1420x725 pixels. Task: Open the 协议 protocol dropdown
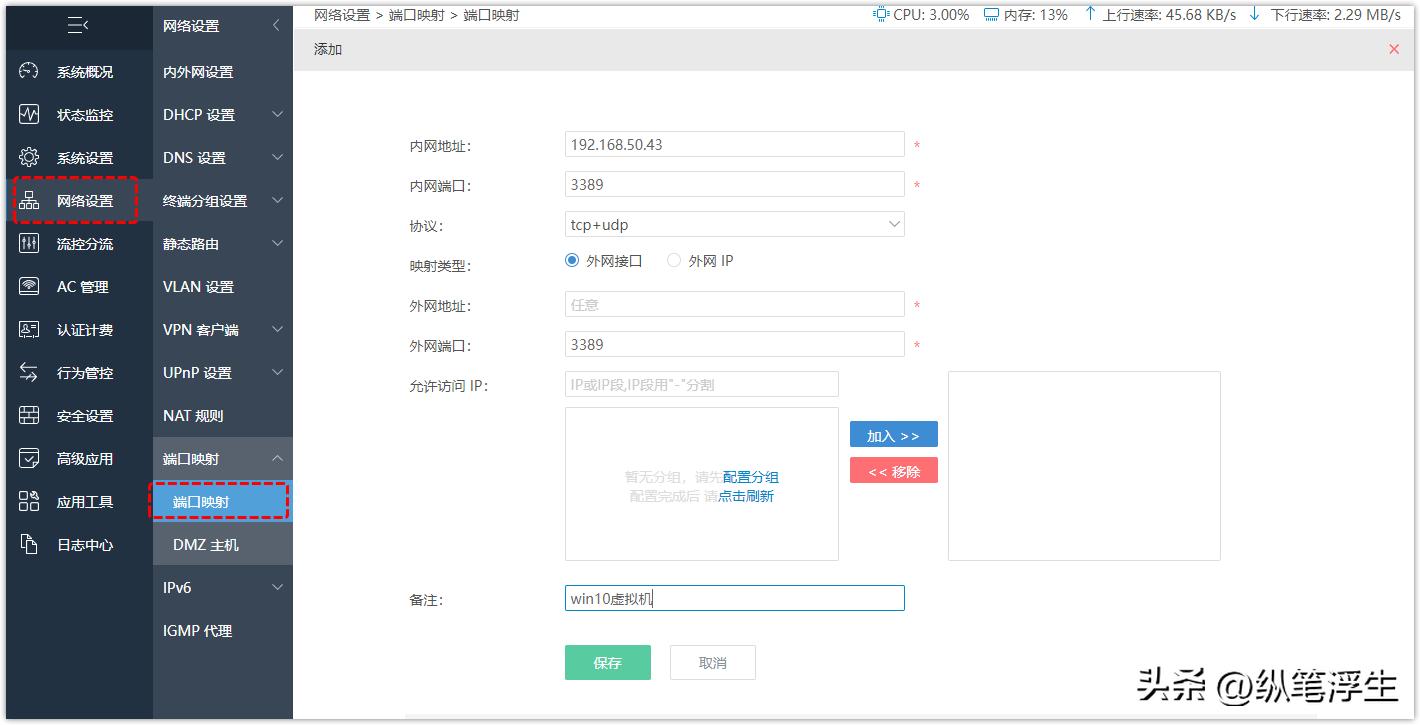coord(733,223)
